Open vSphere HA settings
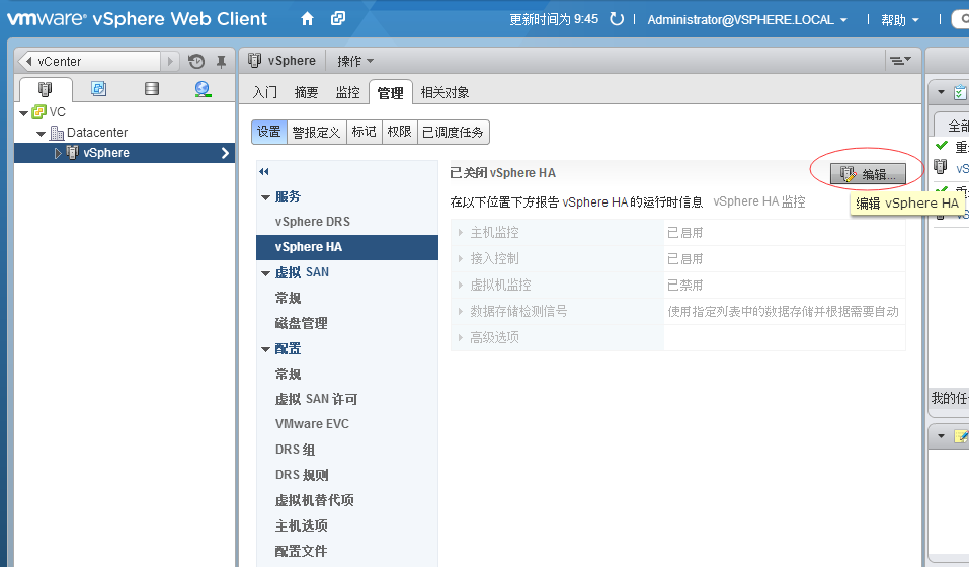Screen dimensions: 970x567 pyautogui.click(x=347, y=247)
